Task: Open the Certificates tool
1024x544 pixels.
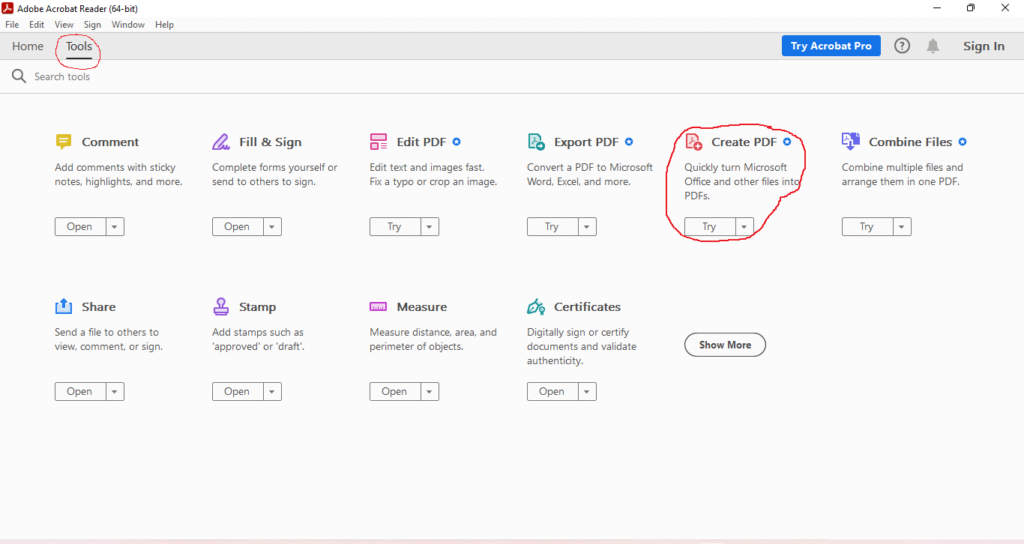Action: (x=552, y=391)
